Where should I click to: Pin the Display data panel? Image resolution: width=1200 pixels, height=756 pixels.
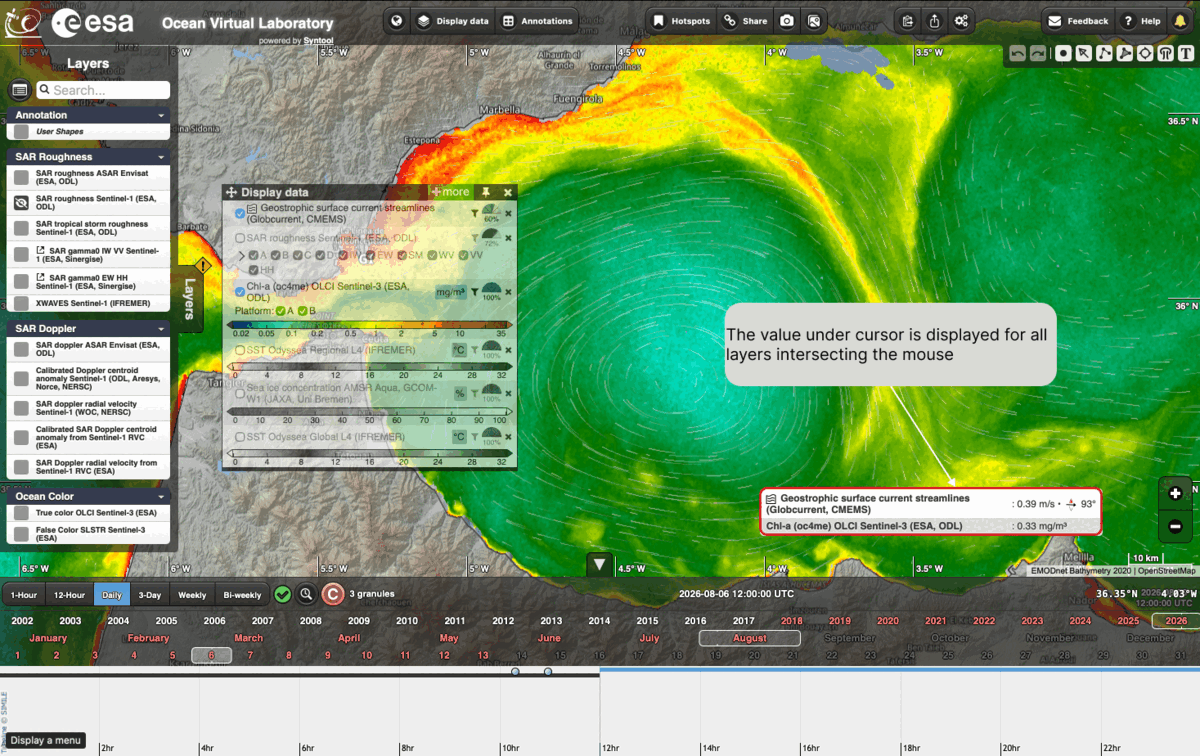(x=486, y=192)
